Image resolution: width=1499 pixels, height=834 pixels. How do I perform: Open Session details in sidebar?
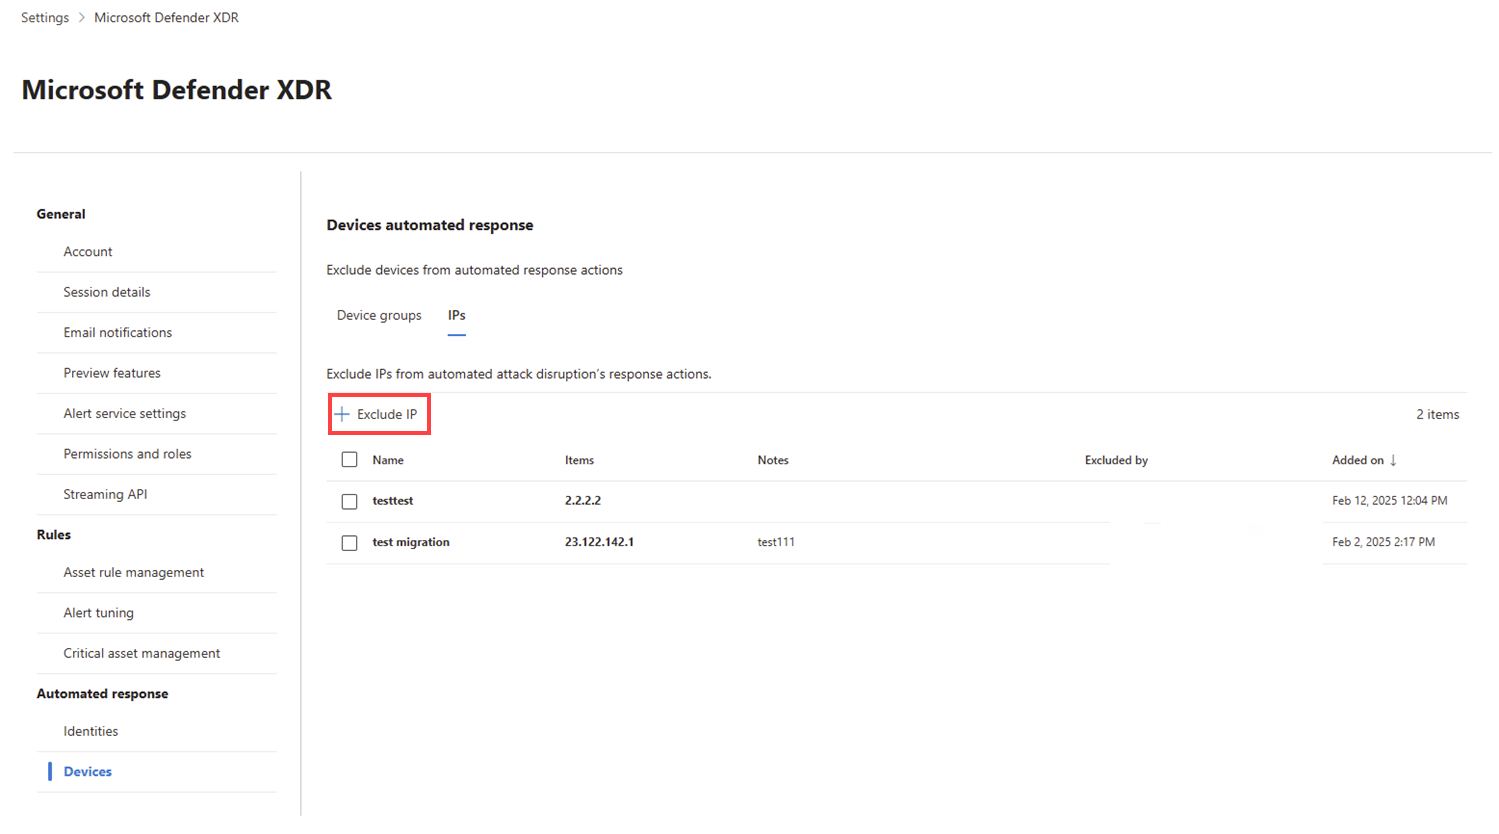(107, 292)
